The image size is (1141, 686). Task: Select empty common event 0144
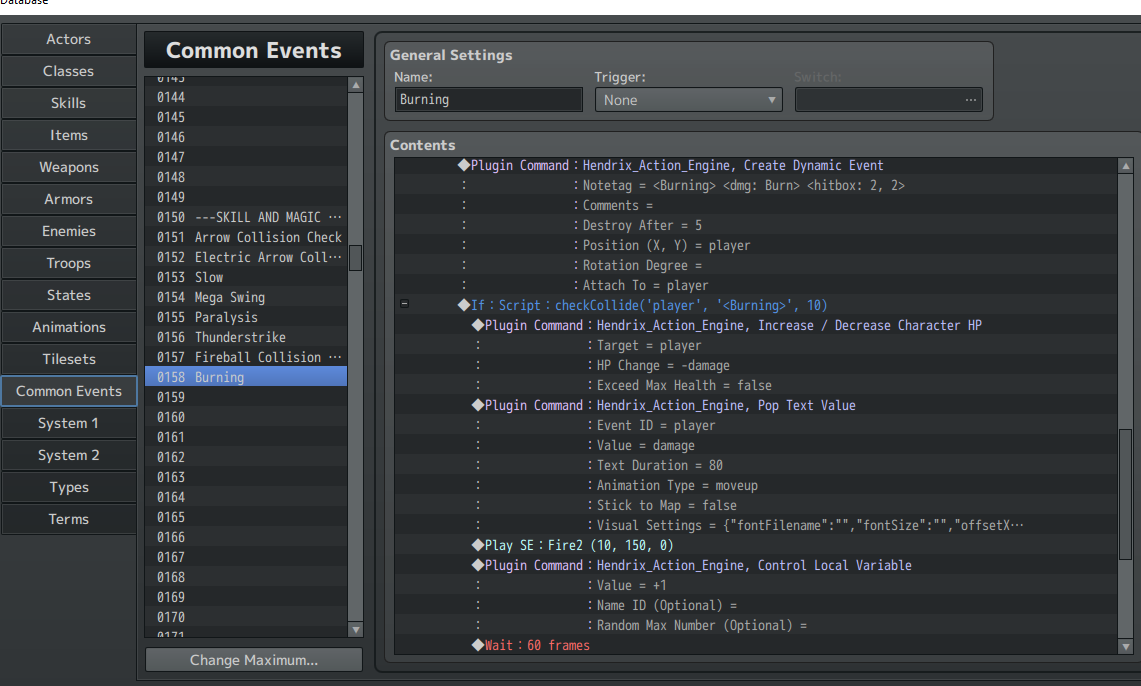click(246, 97)
